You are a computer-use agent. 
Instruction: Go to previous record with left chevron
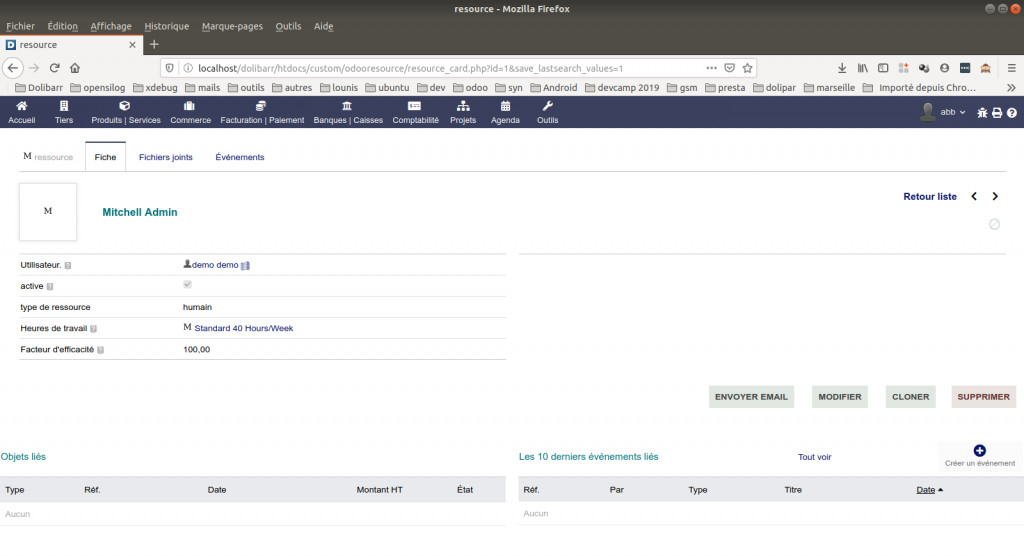pos(974,196)
